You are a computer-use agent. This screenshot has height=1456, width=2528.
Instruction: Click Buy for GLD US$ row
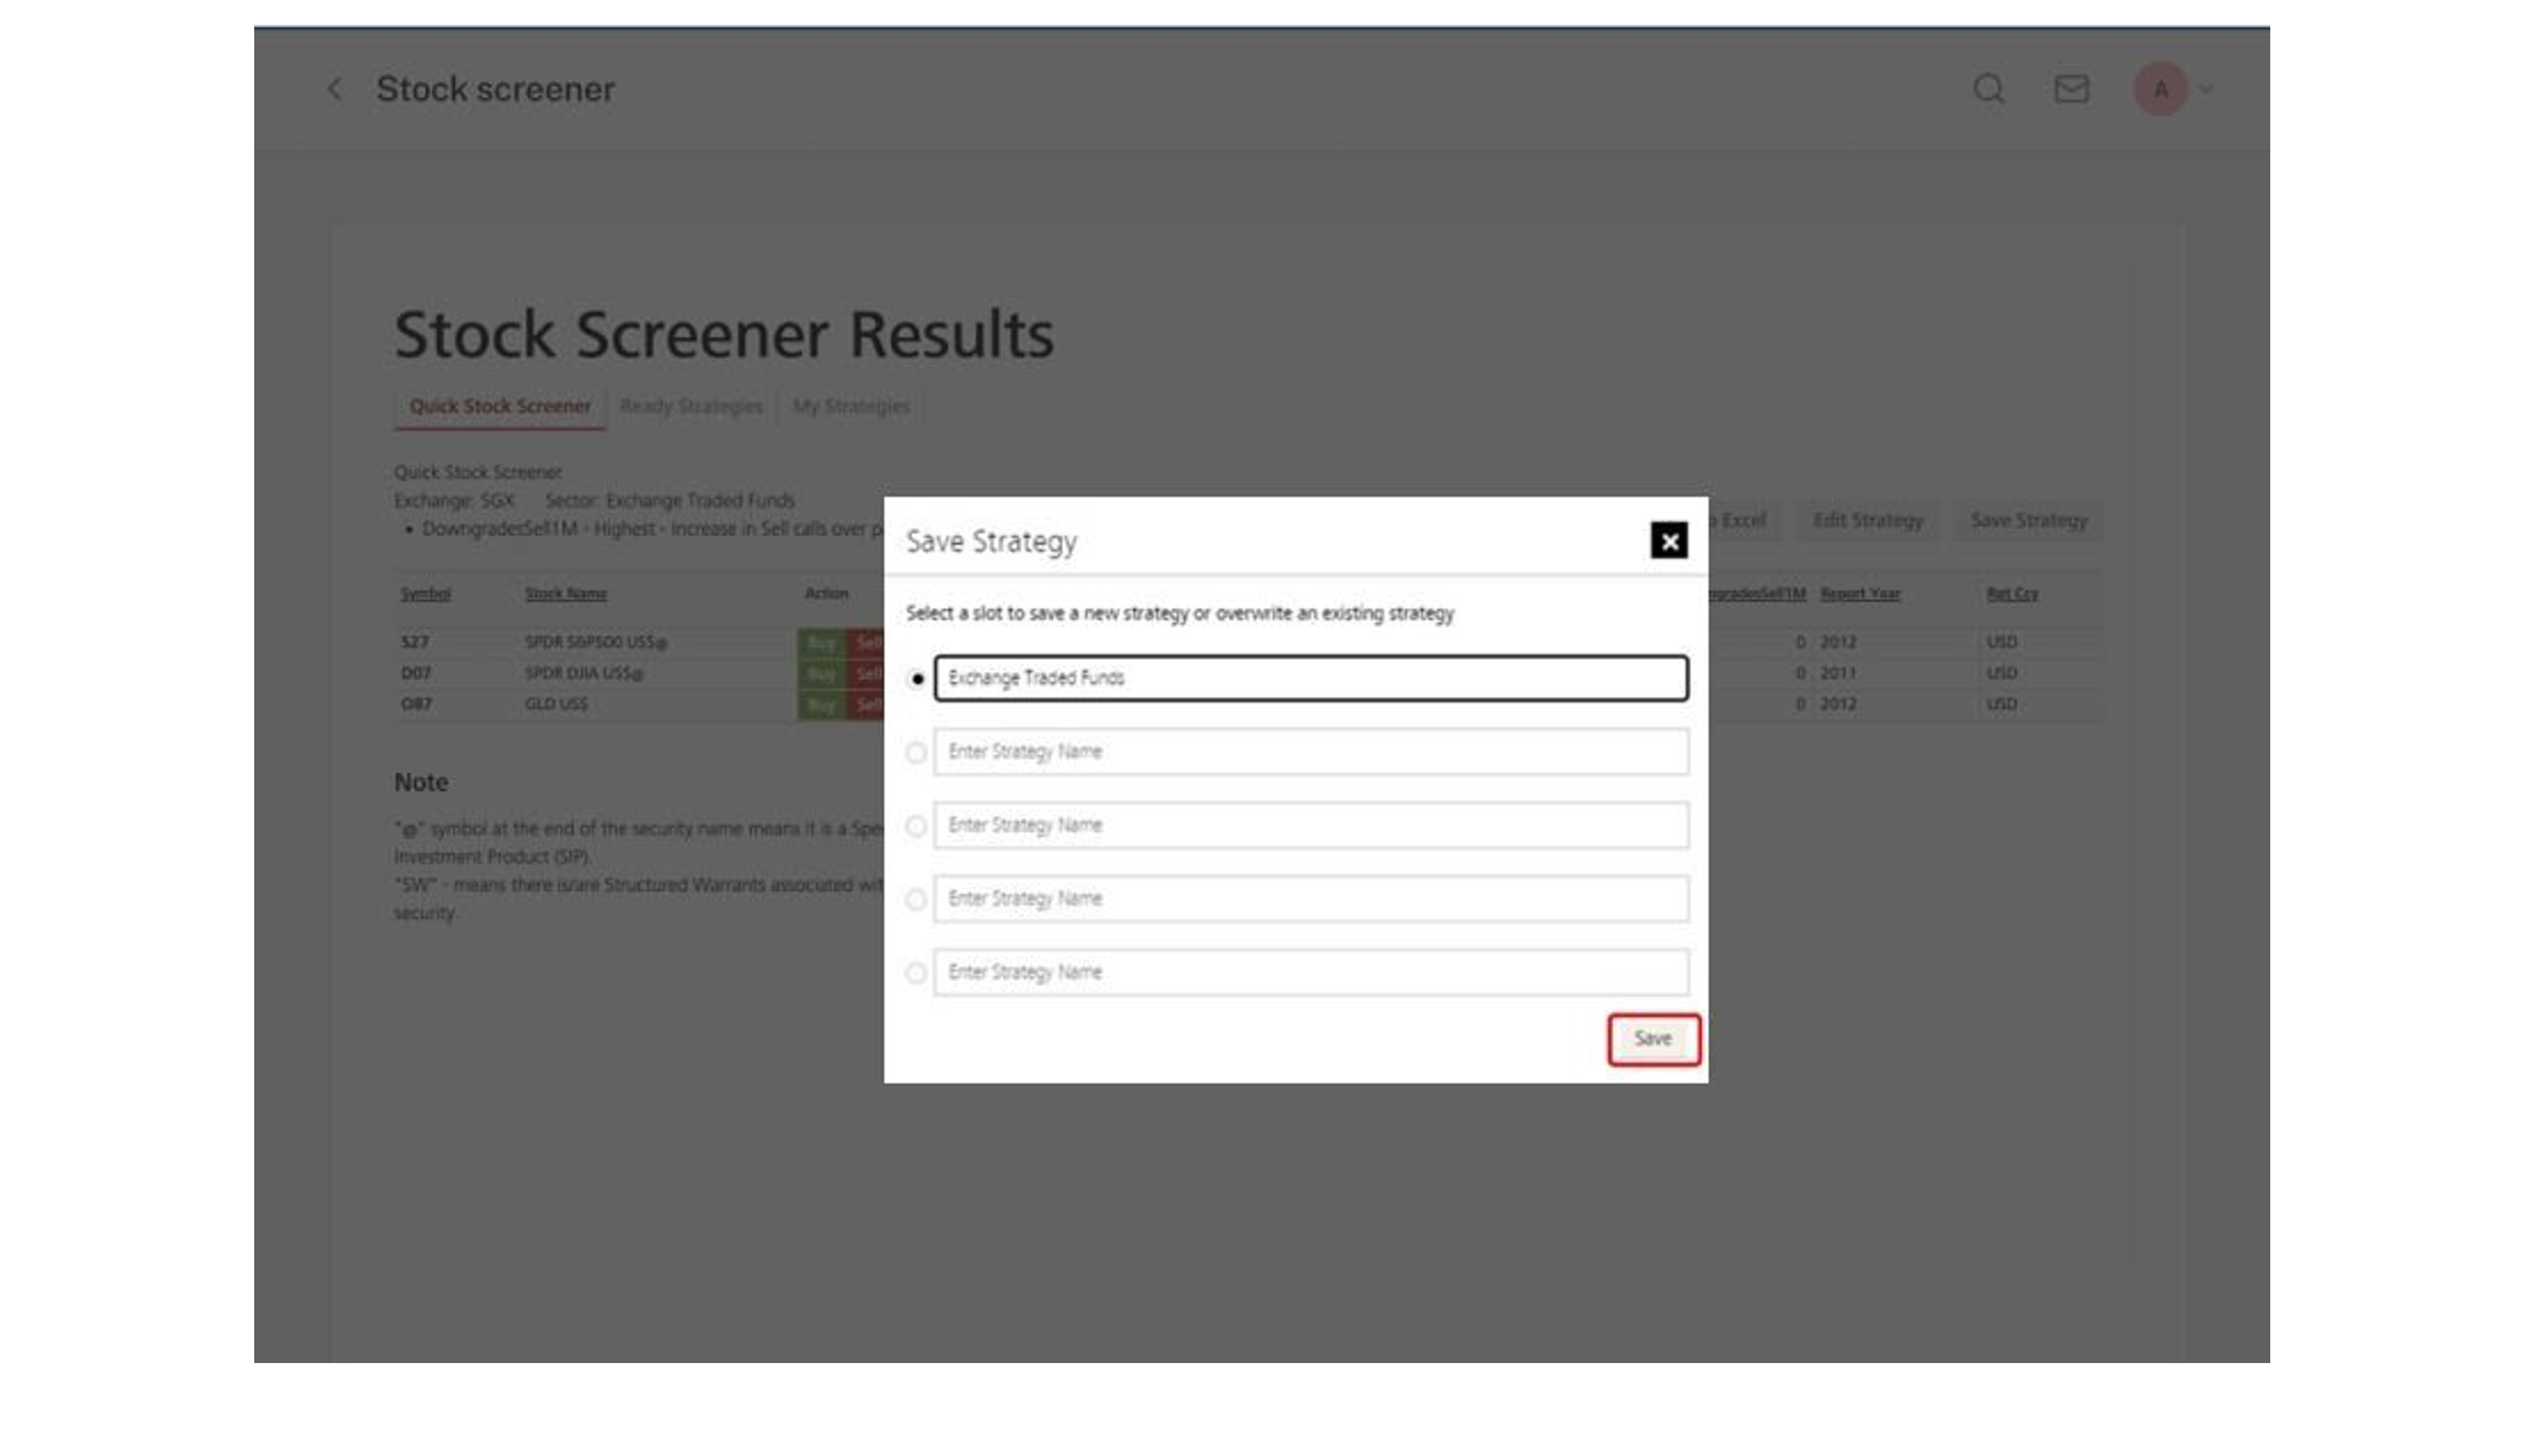click(x=821, y=705)
